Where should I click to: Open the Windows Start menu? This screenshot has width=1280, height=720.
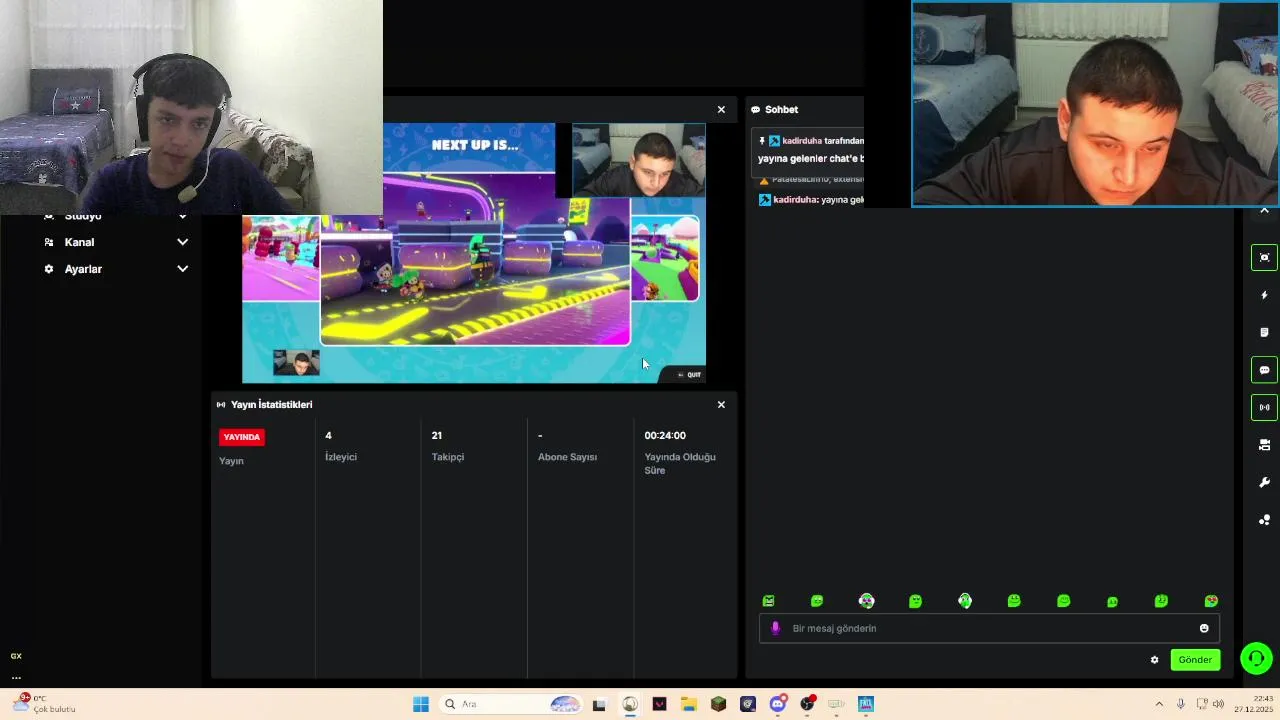pos(421,704)
